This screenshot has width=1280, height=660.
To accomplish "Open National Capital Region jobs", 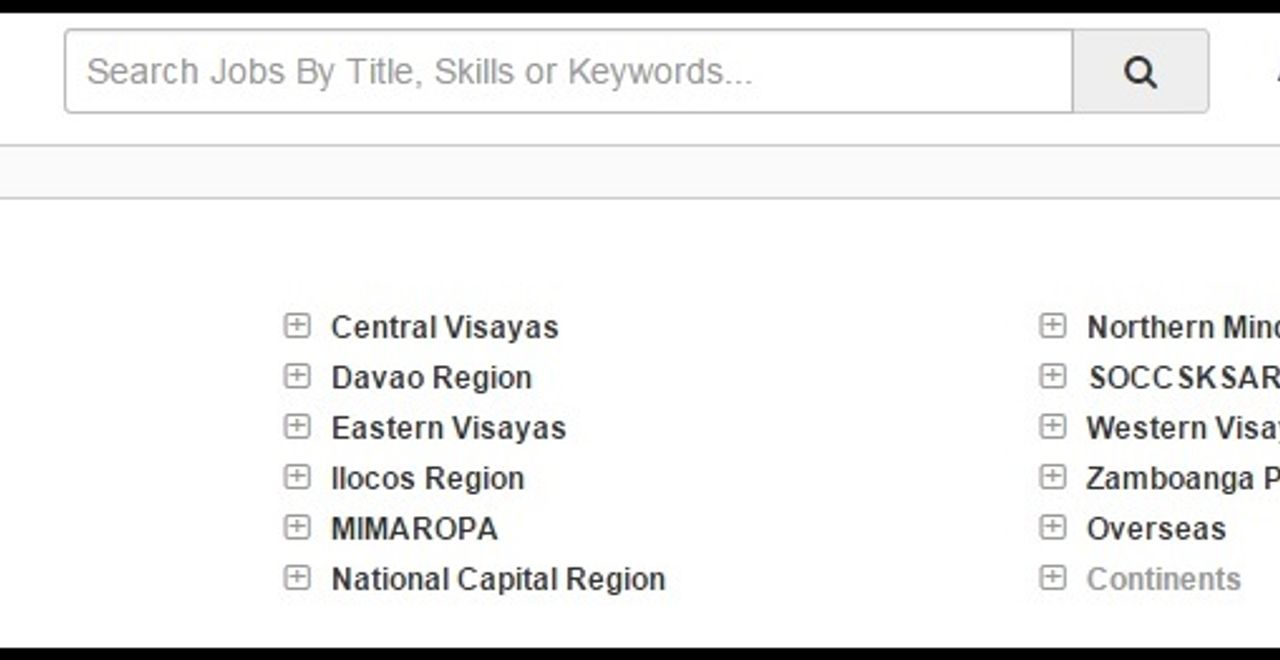I will (498, 579).
